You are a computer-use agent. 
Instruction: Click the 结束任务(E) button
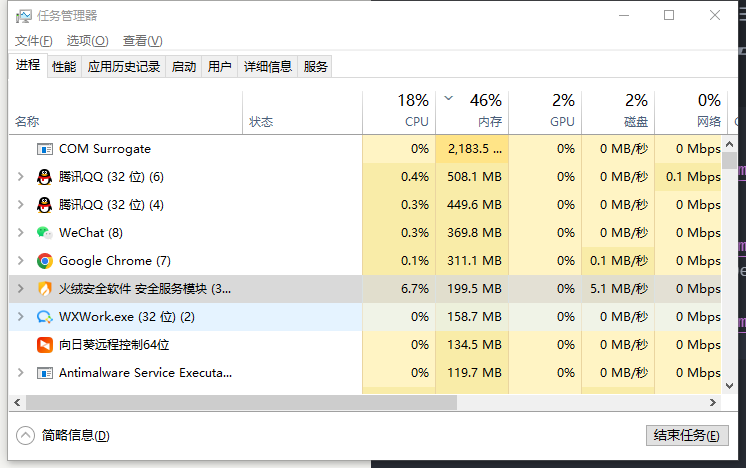coord(687,435)
